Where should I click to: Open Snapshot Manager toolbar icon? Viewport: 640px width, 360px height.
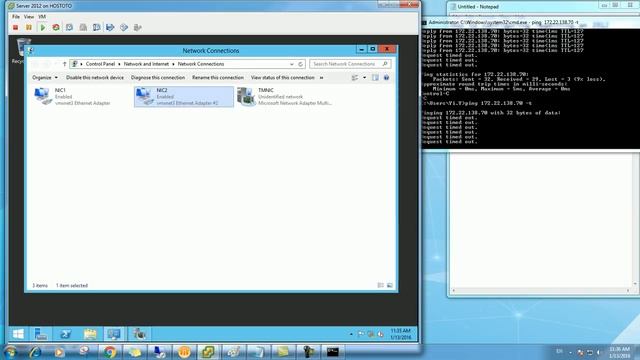(96, 27)
